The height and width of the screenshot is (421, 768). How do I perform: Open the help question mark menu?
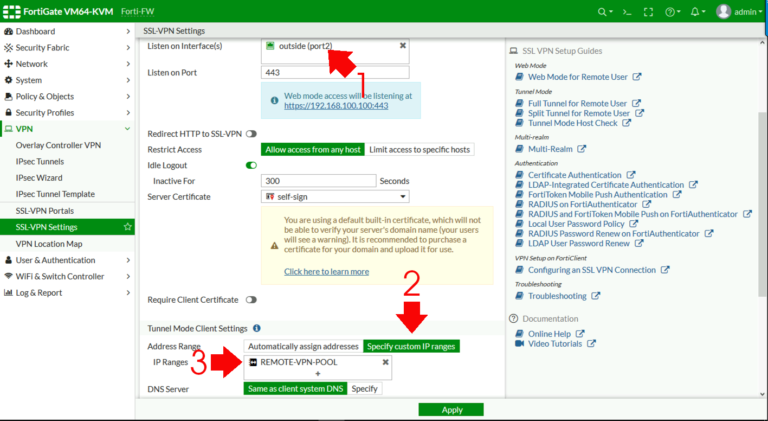[672, 12]
